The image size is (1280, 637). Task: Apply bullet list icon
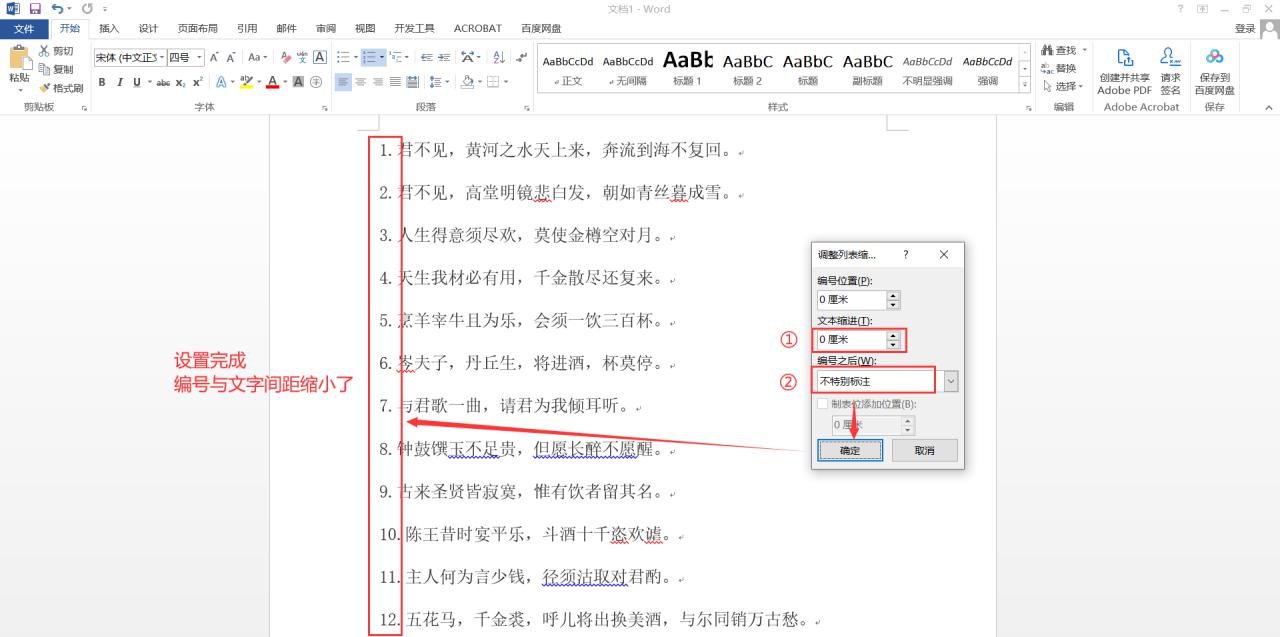coord(342,57)
